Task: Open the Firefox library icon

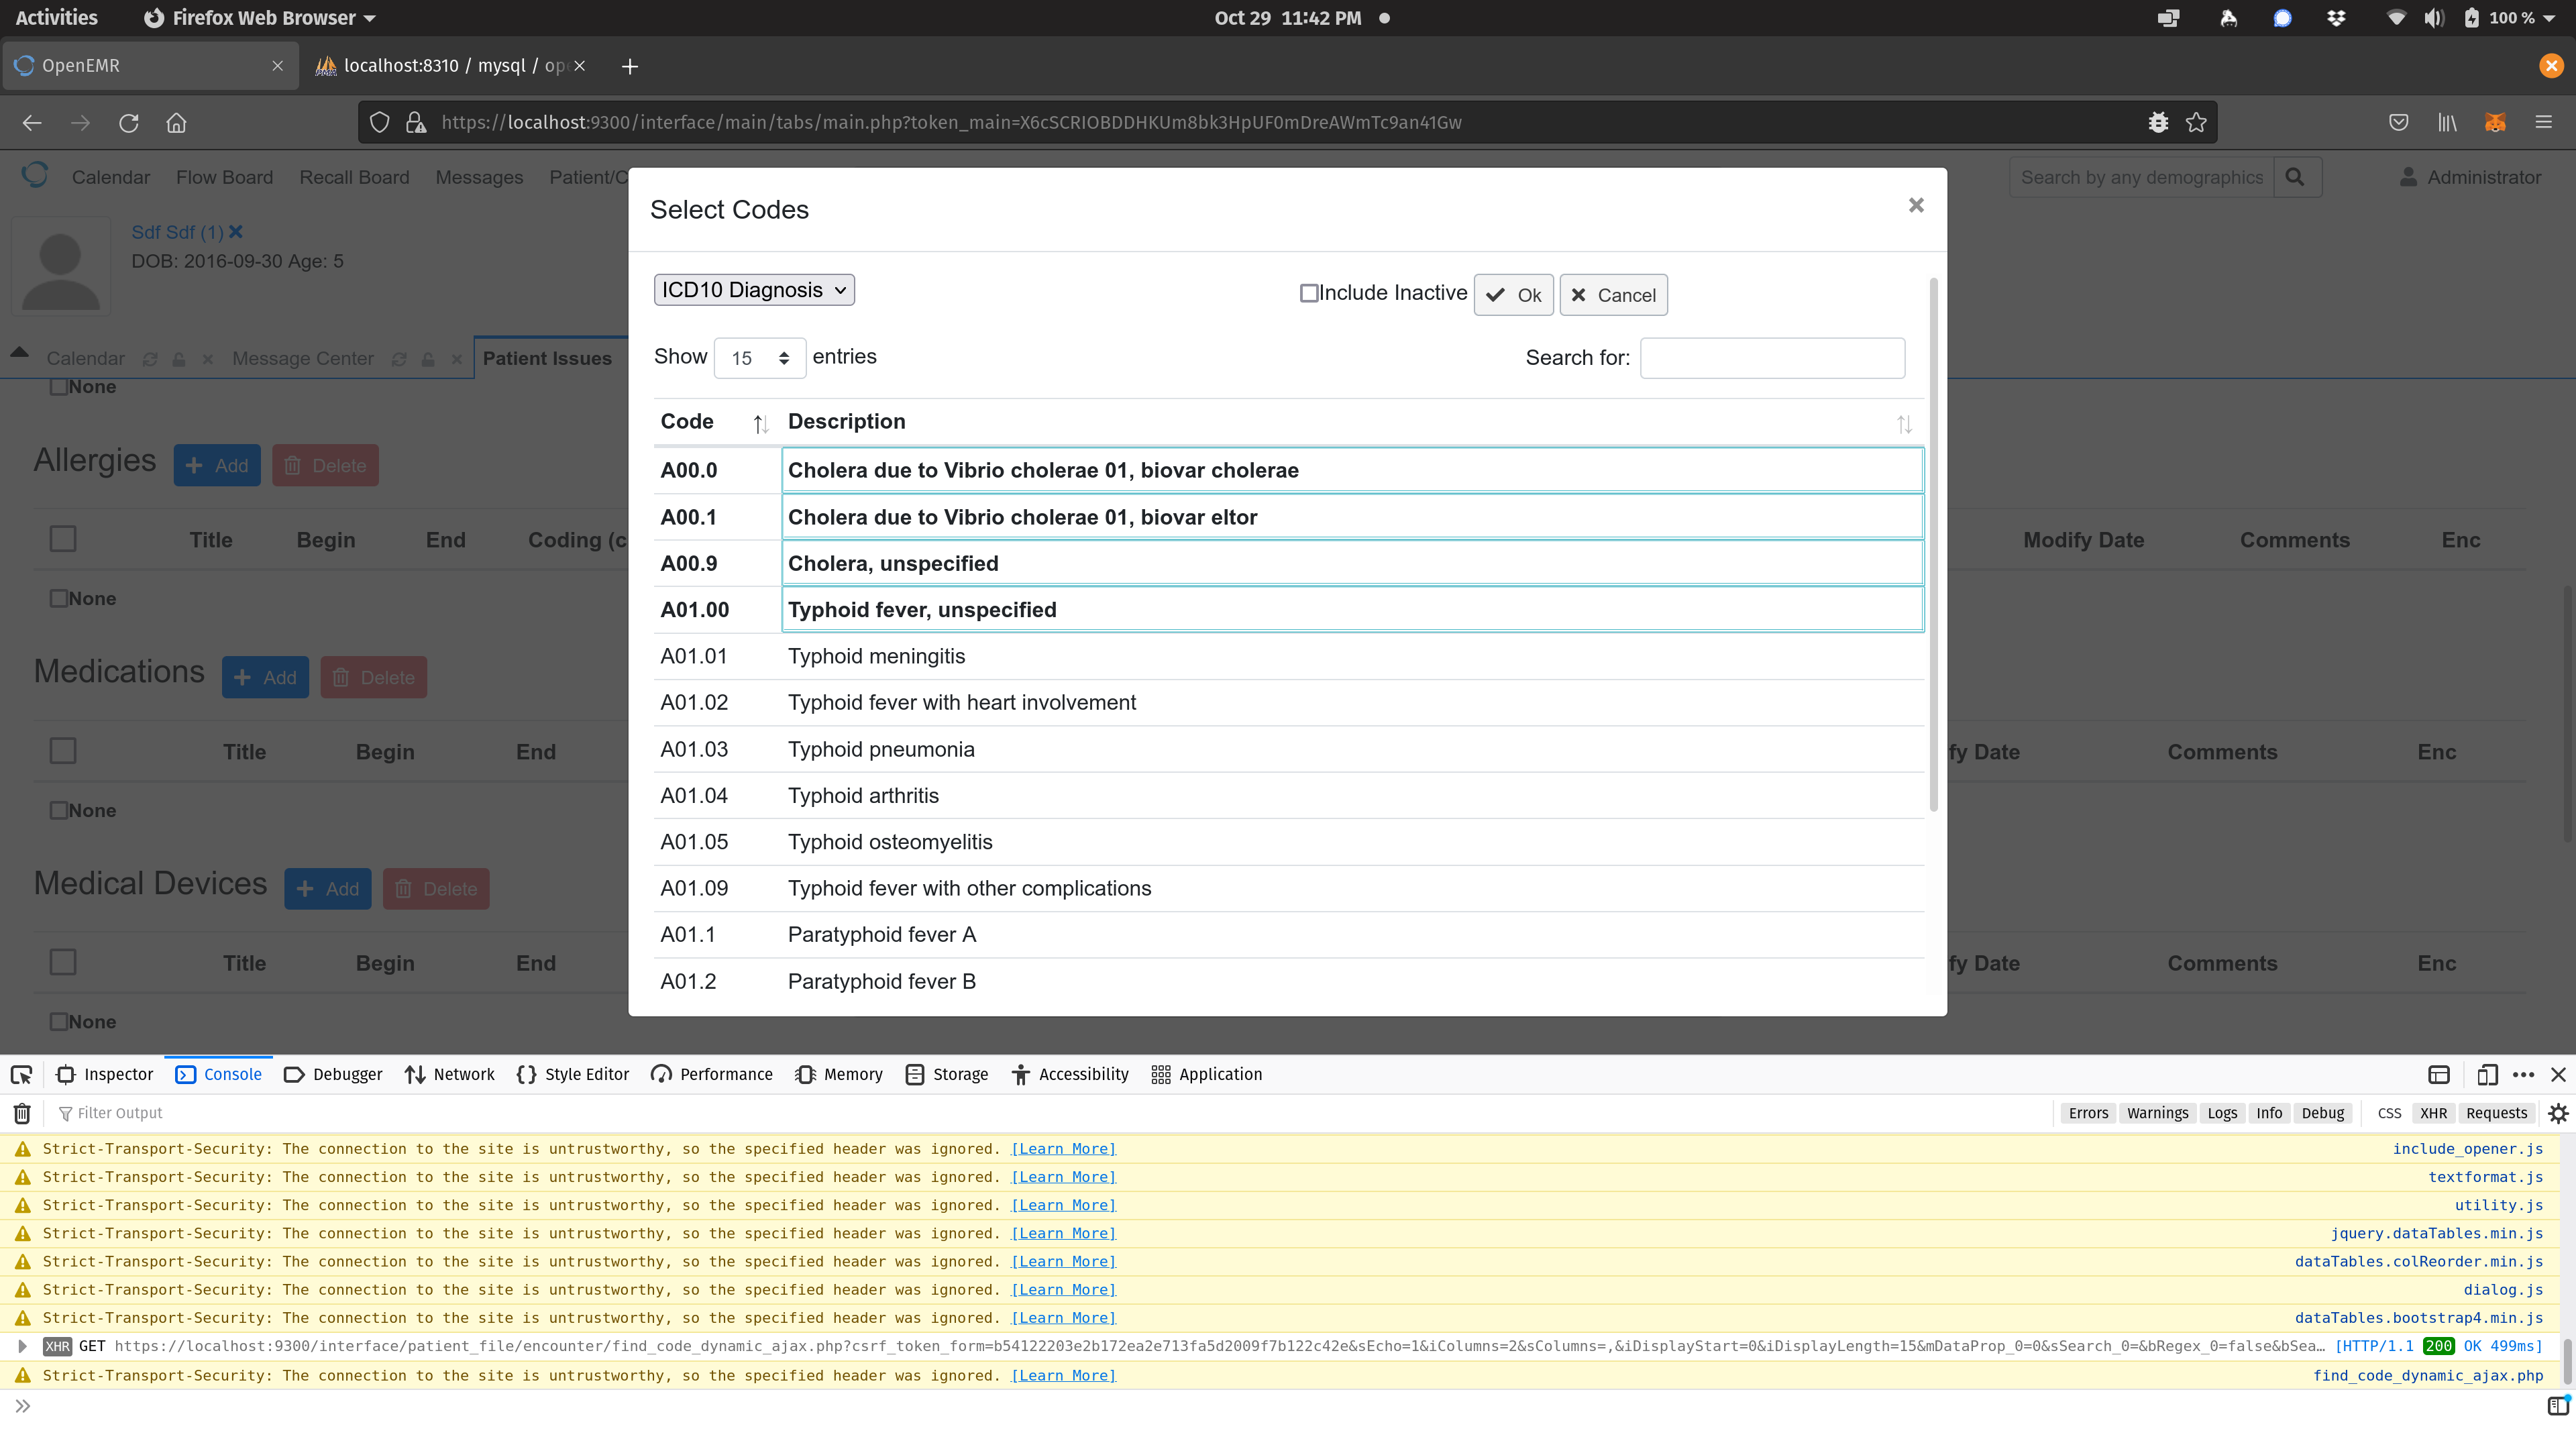Action: point(2447,122)
